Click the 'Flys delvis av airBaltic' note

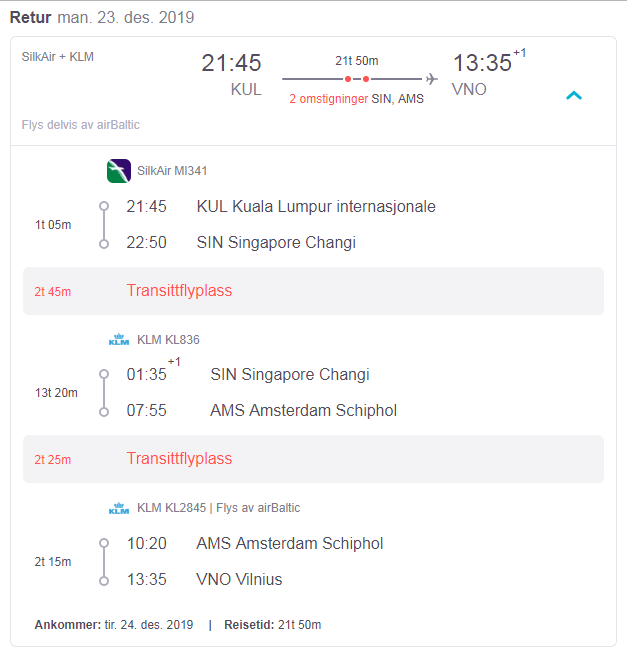point(81,125)
